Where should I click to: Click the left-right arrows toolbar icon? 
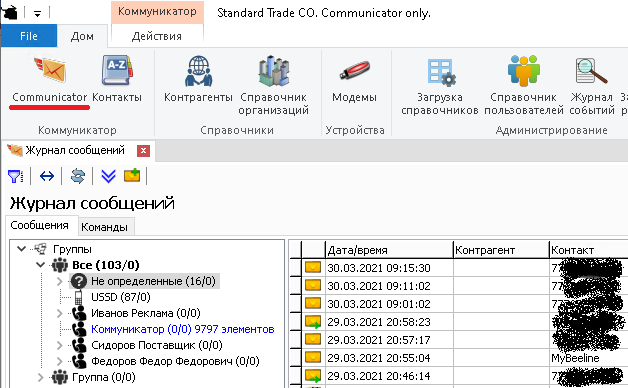coord(47,176)
